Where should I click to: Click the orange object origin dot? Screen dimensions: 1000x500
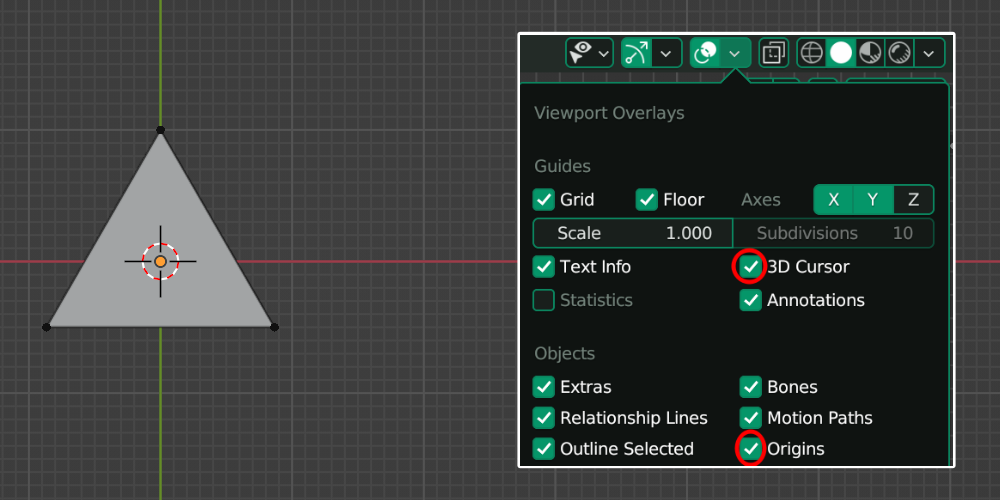(161, 261)
